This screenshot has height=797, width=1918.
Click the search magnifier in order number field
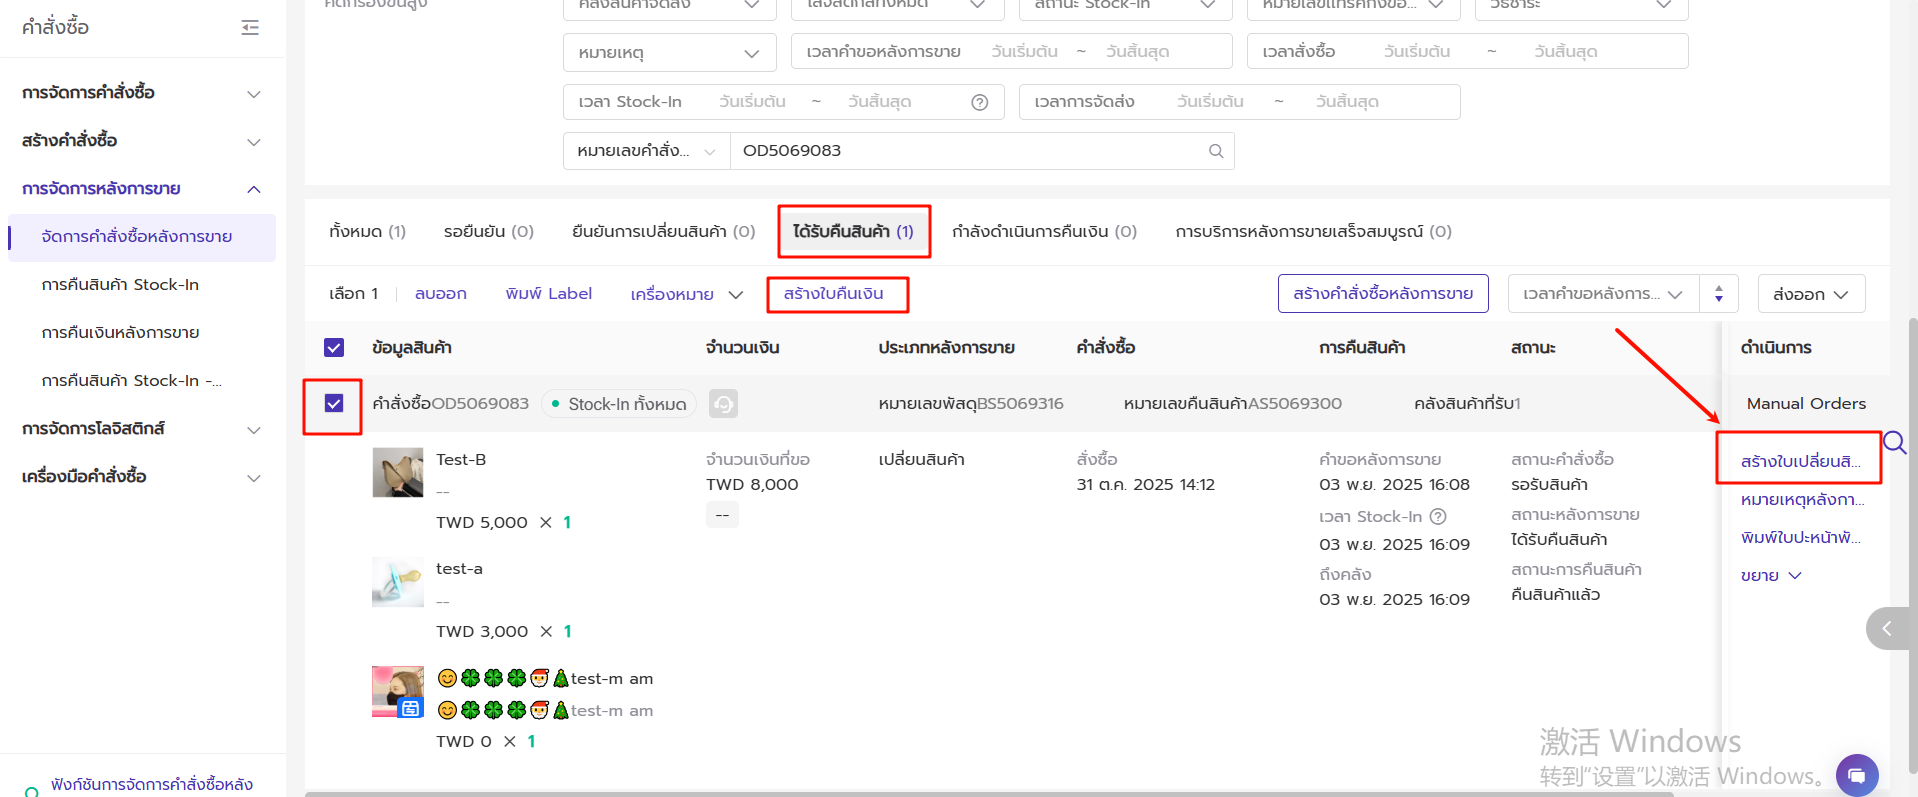click(x=1216, y=151)
